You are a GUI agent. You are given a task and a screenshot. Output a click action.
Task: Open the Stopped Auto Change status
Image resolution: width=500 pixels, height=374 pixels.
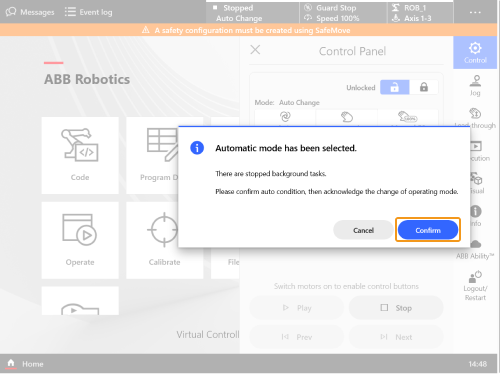click(252, 13)
